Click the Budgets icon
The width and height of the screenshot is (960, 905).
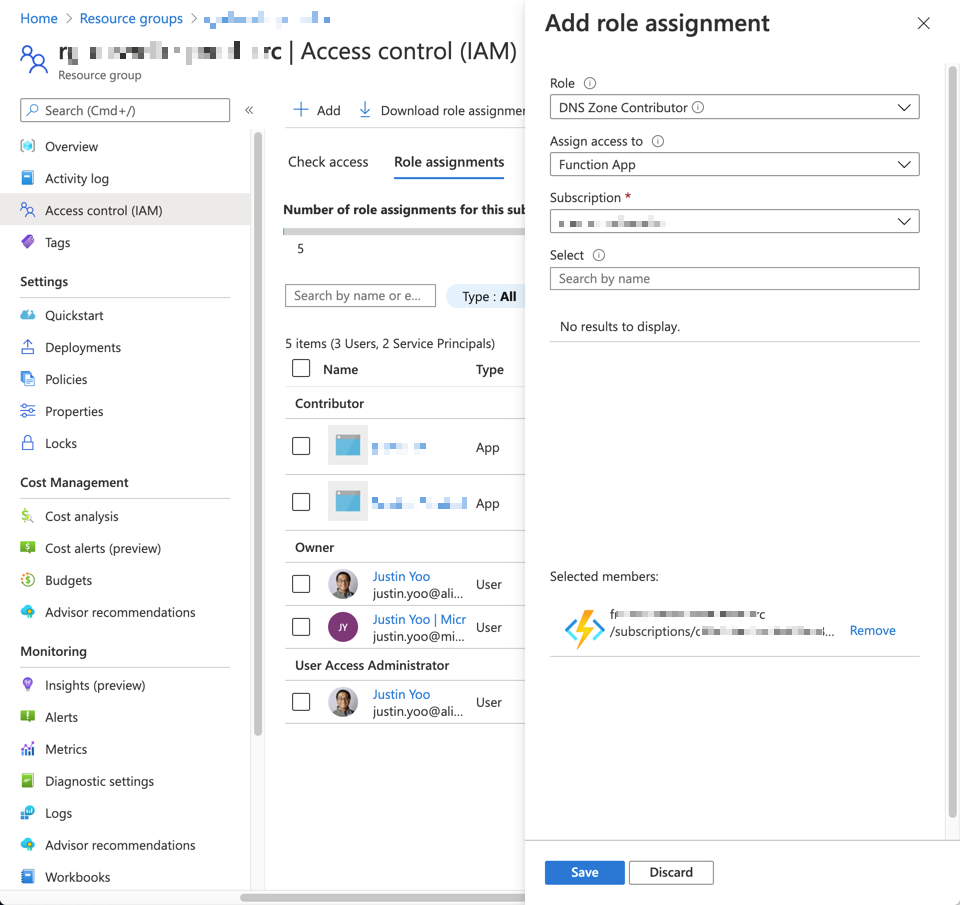(x=28, y=579)
